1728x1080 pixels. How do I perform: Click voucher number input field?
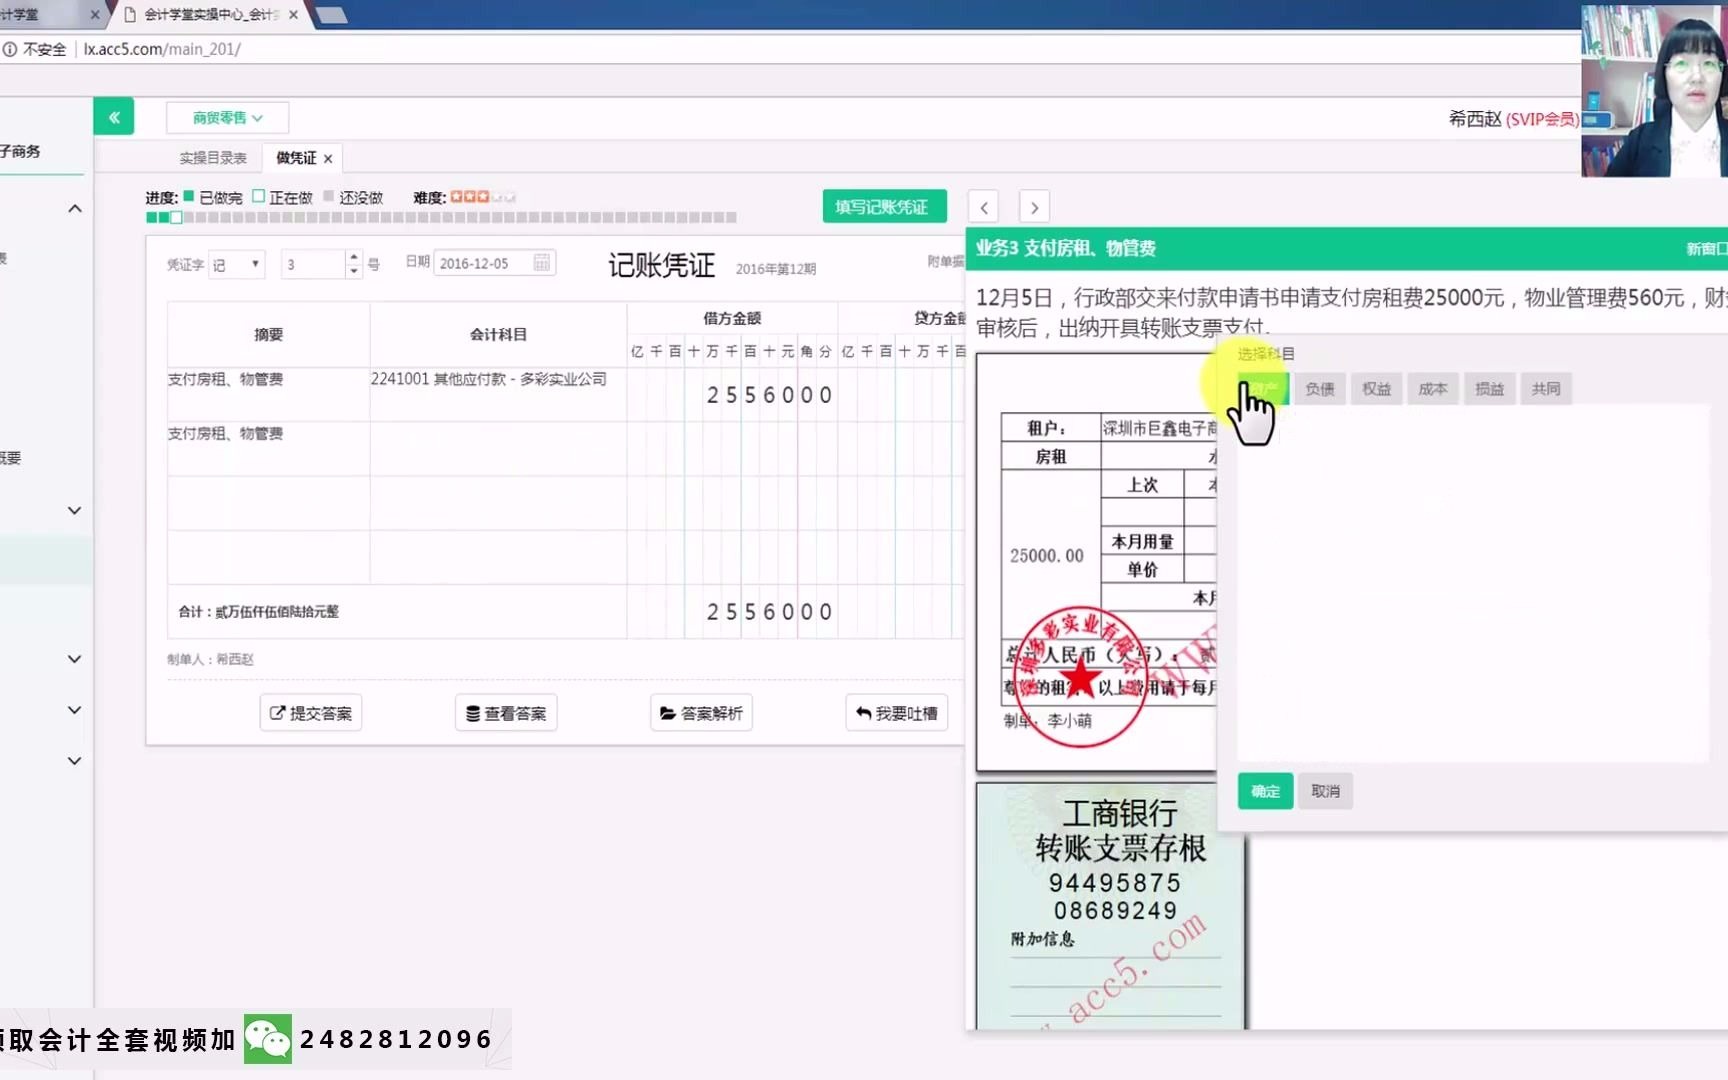(313, 264)
